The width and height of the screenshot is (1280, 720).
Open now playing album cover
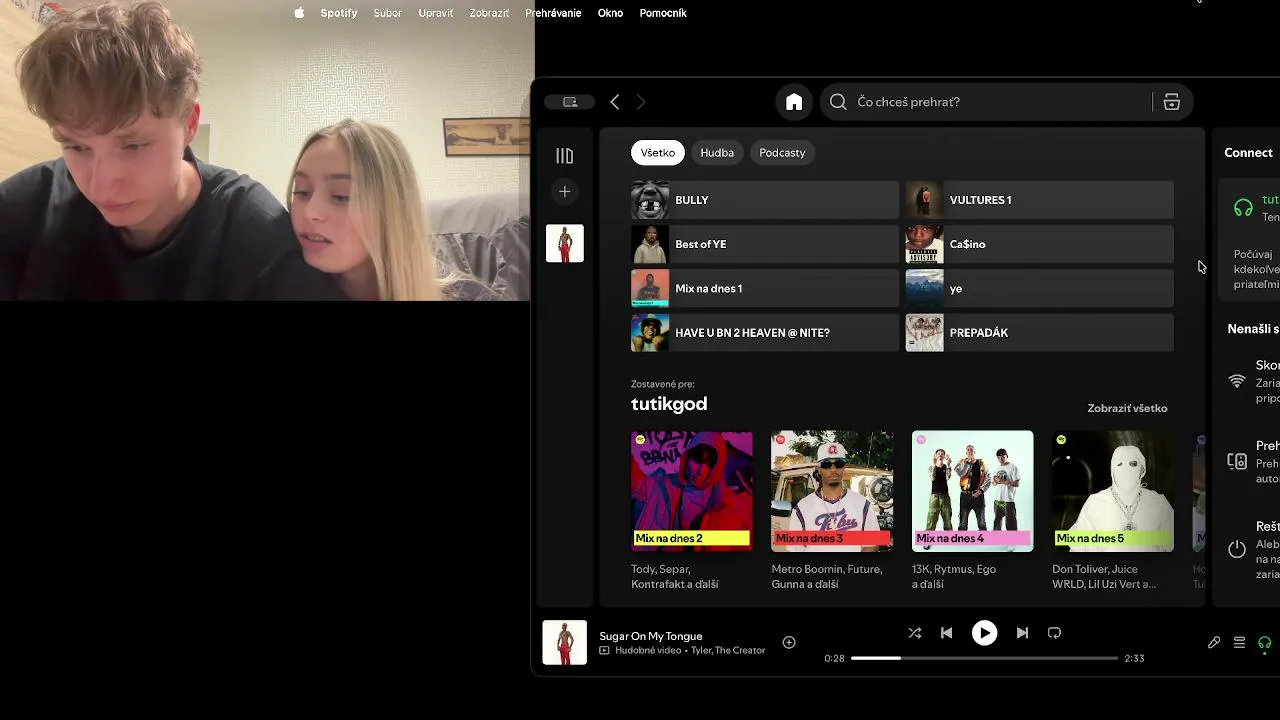(565, 643)
